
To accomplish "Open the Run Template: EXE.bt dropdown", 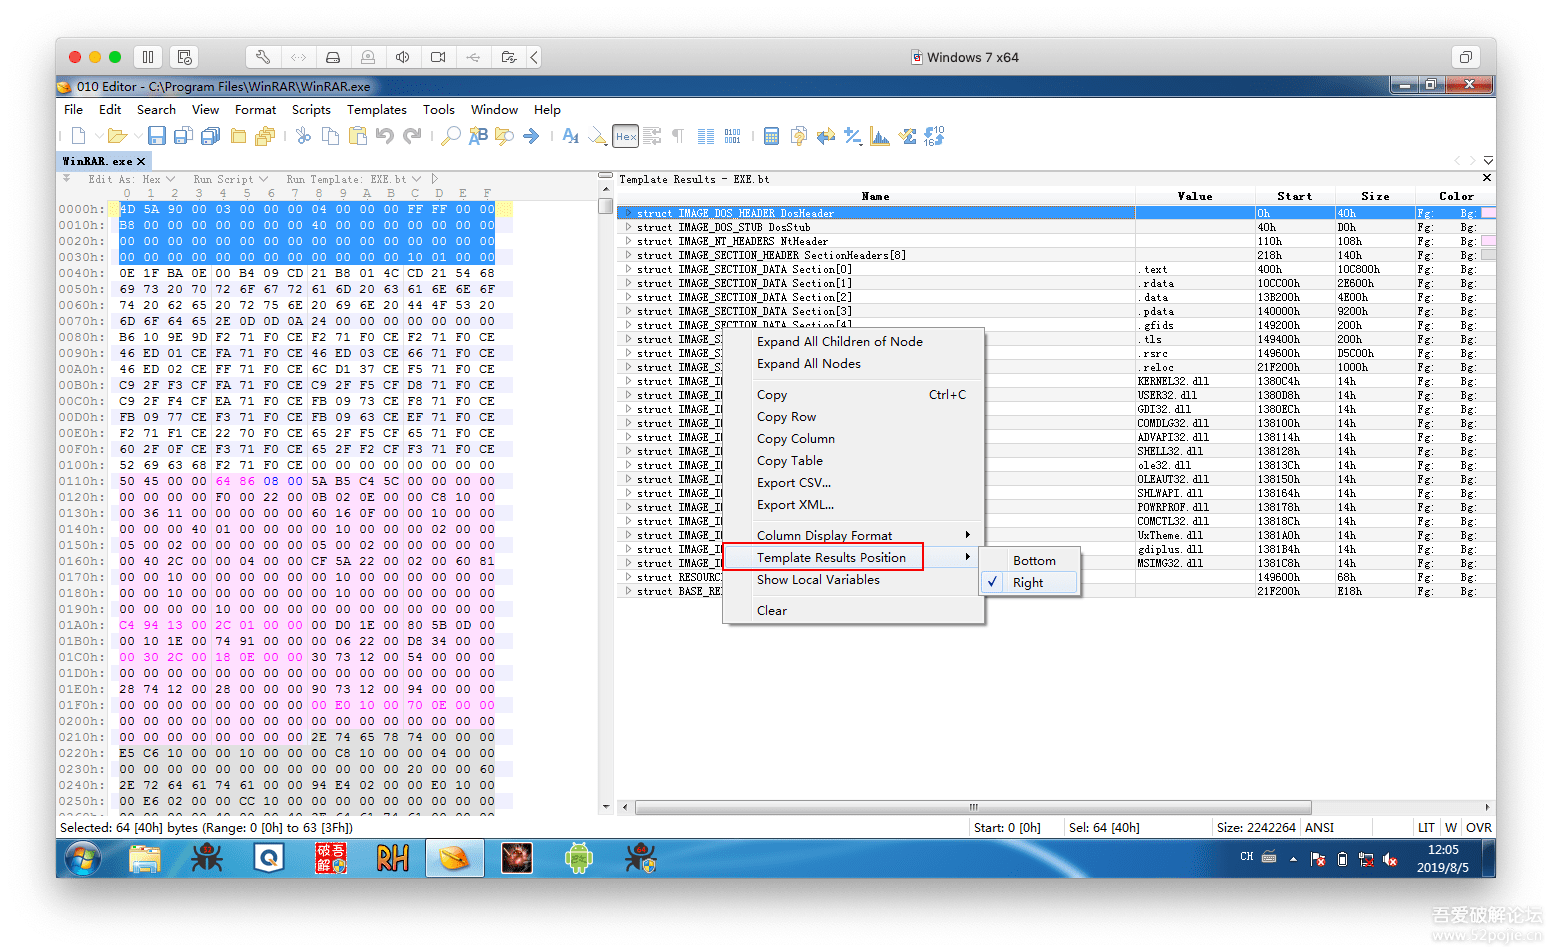I will click(353, 179).
